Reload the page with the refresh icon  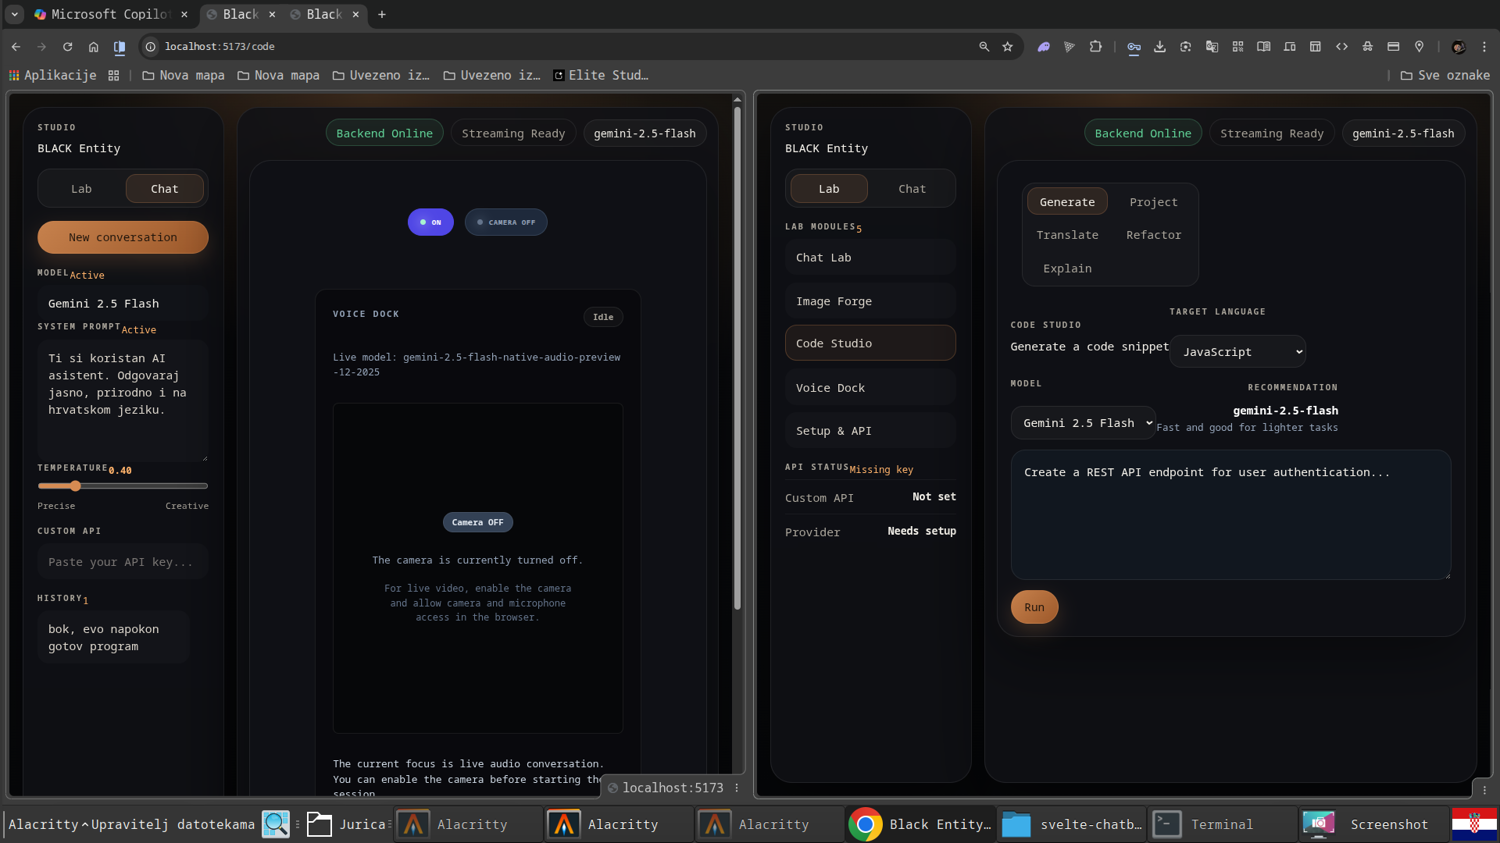67,46
